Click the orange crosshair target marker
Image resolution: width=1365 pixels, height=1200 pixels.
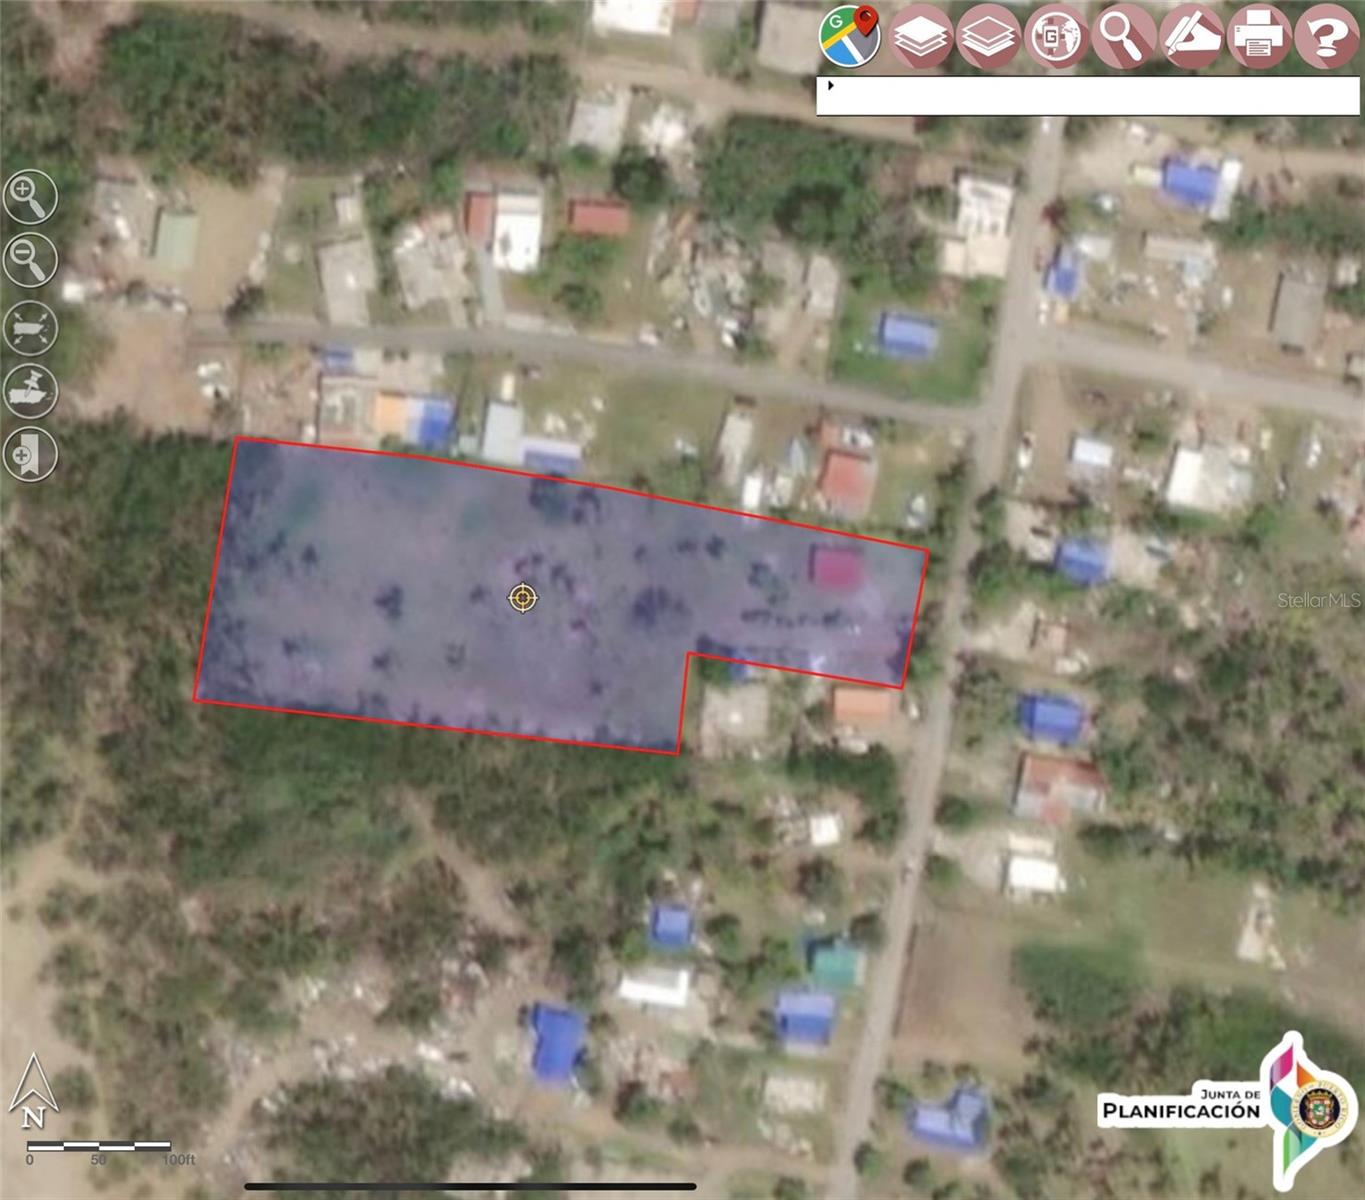(x=522, y=598)
